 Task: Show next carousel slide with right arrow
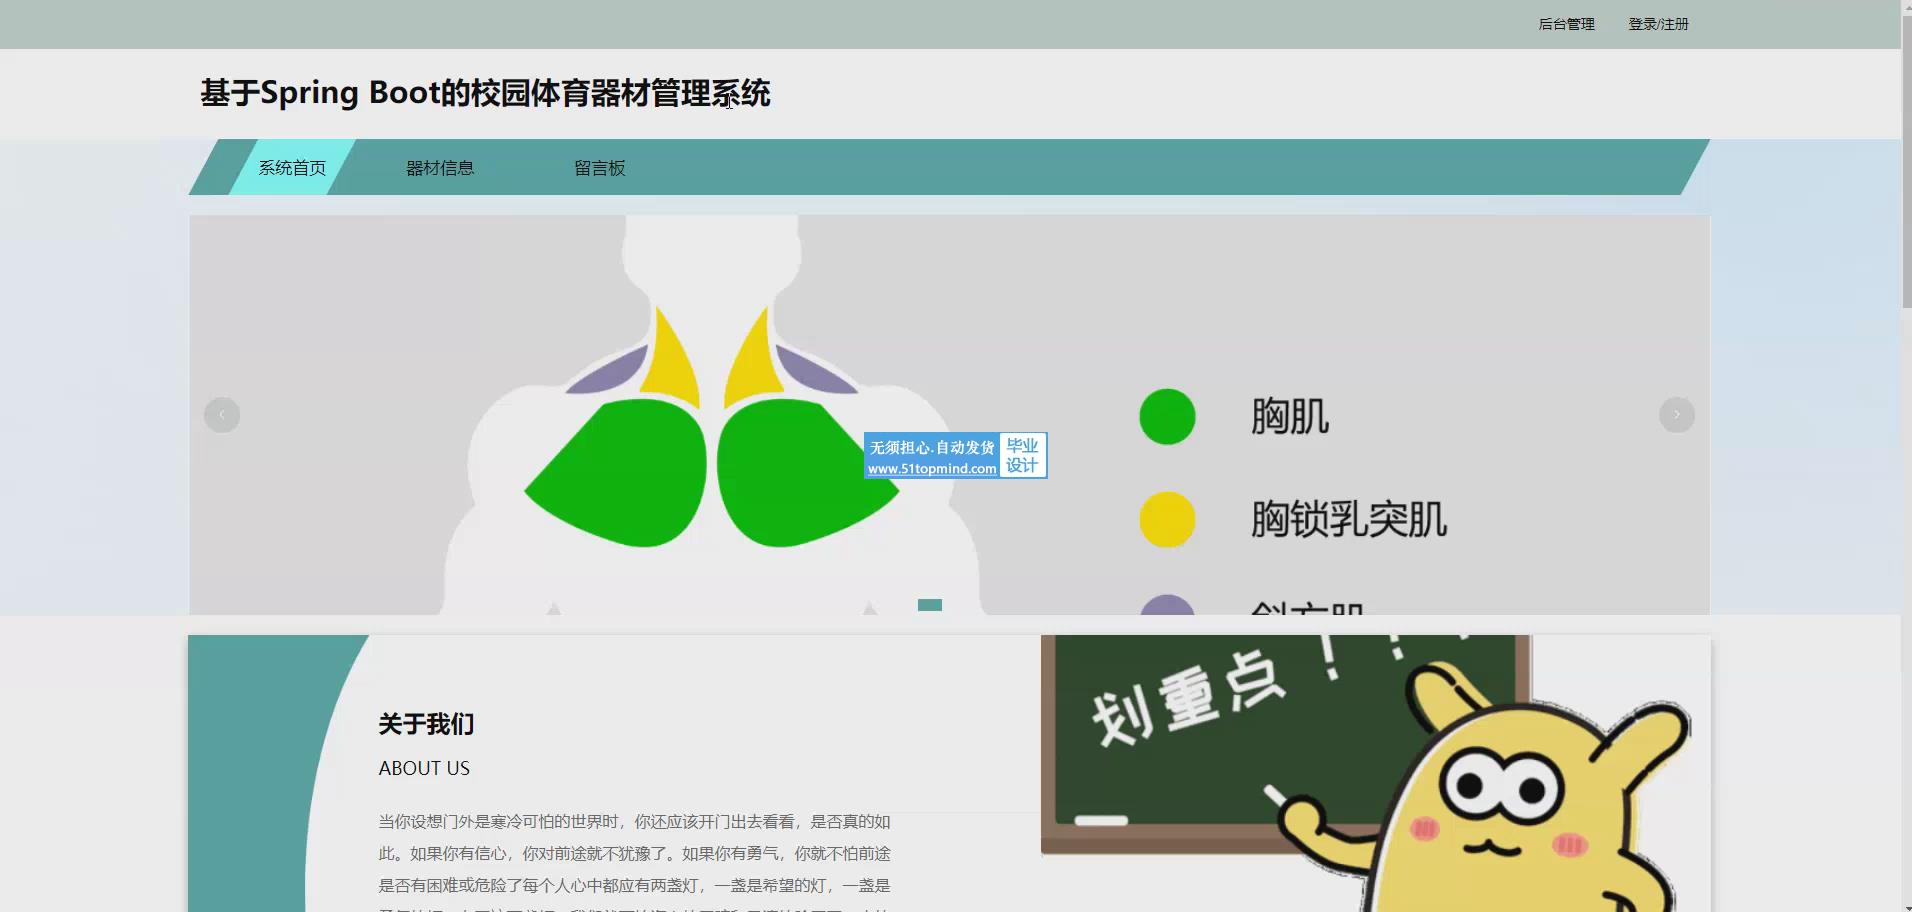coord(1677,415)
